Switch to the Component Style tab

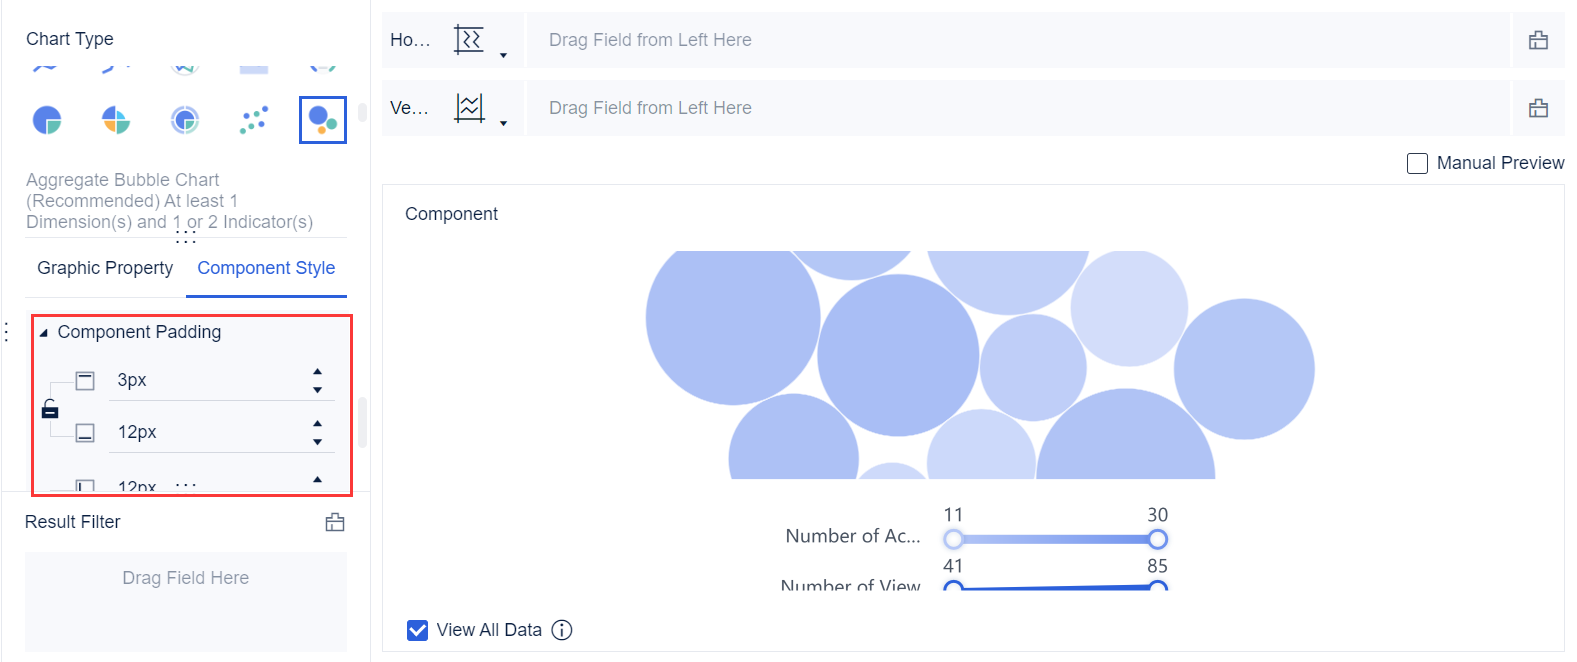266,268
